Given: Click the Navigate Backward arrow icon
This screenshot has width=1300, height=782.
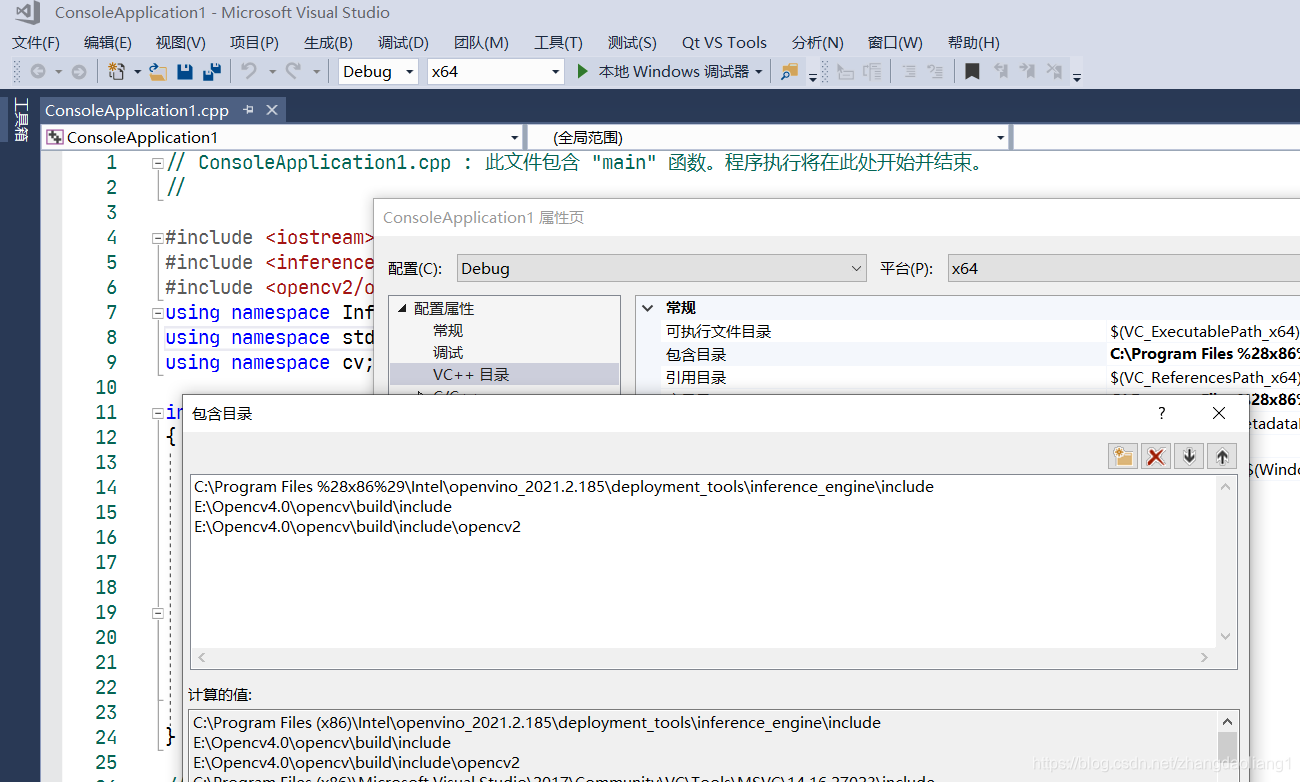Looking at the screenshot, I should [38, 72].
